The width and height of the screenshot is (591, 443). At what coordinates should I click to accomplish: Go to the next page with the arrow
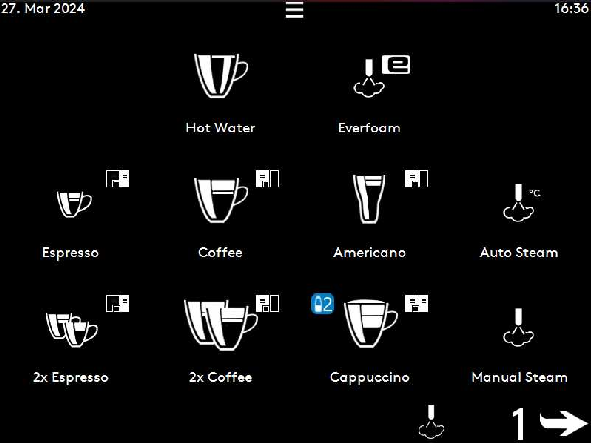click(x=564, y=423)
